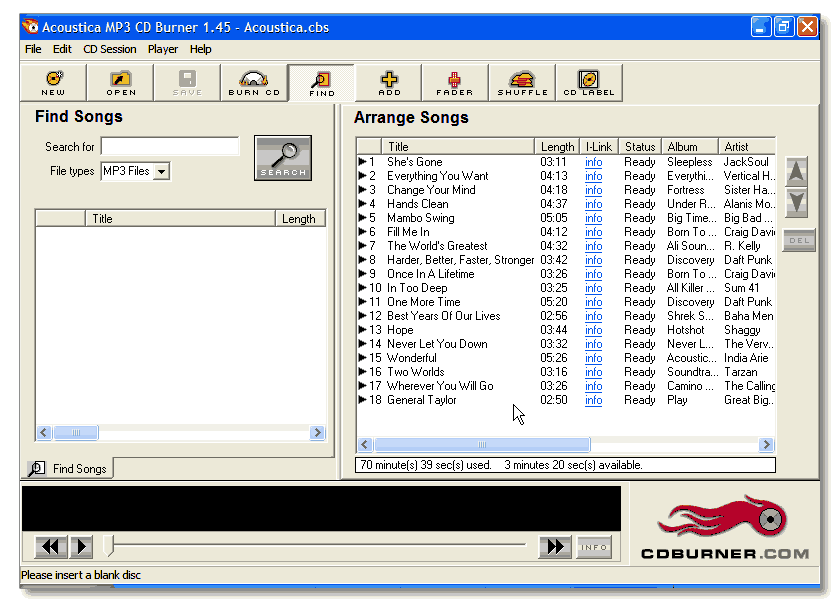Click the Status column header
840x603 pixels.
coord(640,147)
